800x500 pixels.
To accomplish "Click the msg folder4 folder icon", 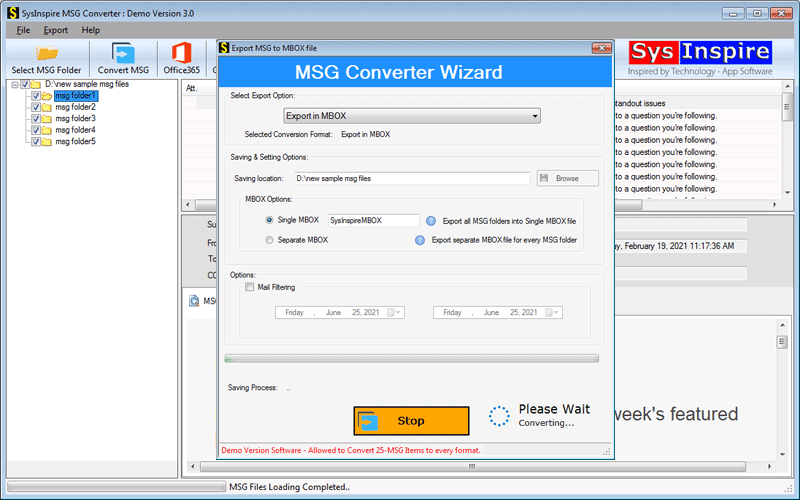I will [x=46, y=130].
